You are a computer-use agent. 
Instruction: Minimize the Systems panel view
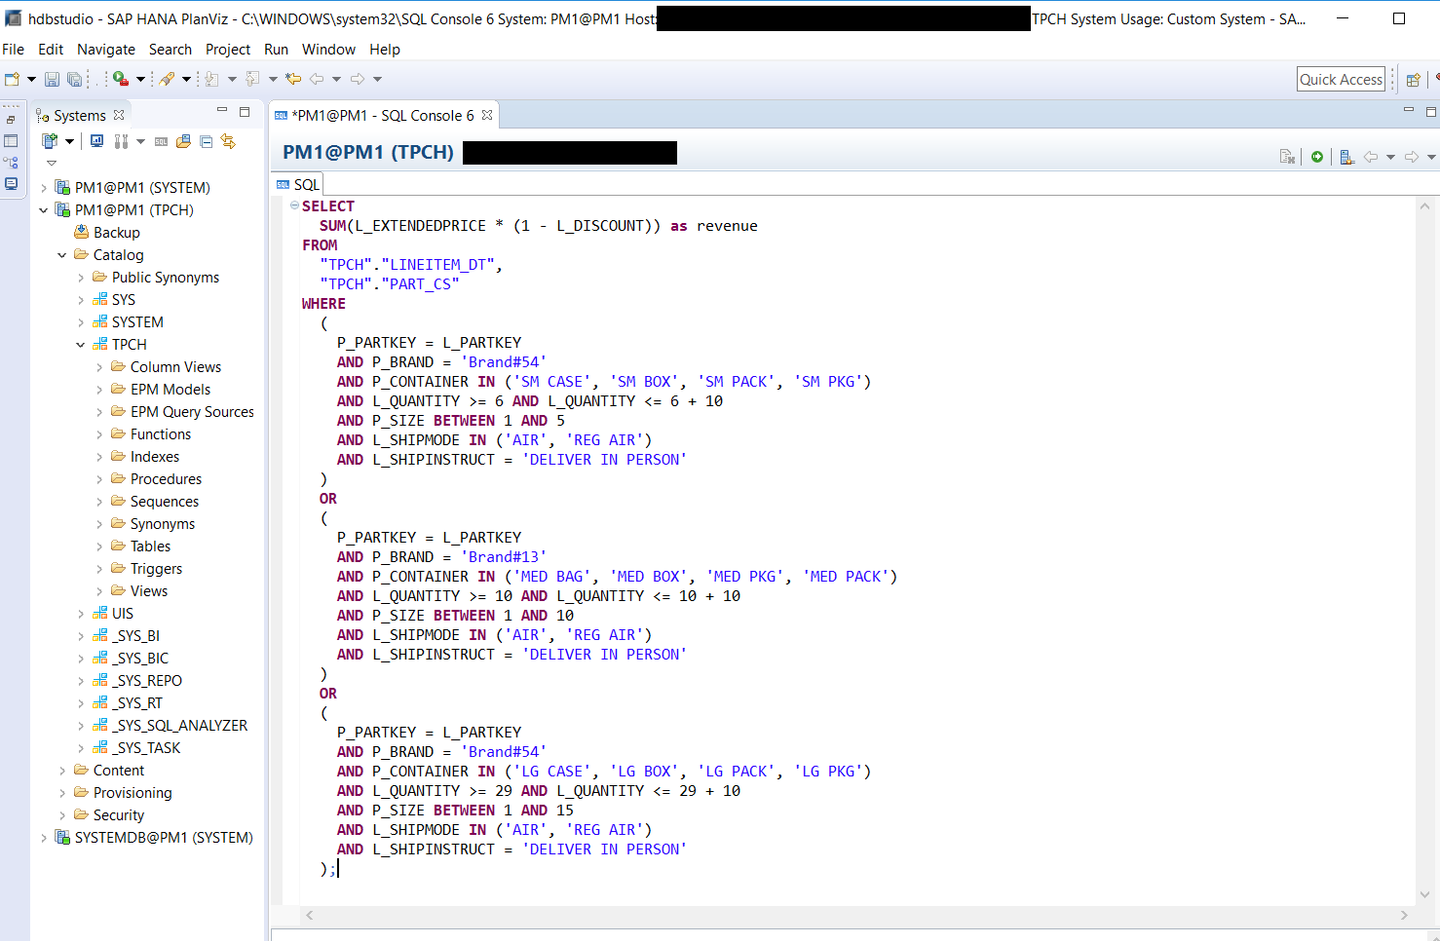[x=222, y=111]
